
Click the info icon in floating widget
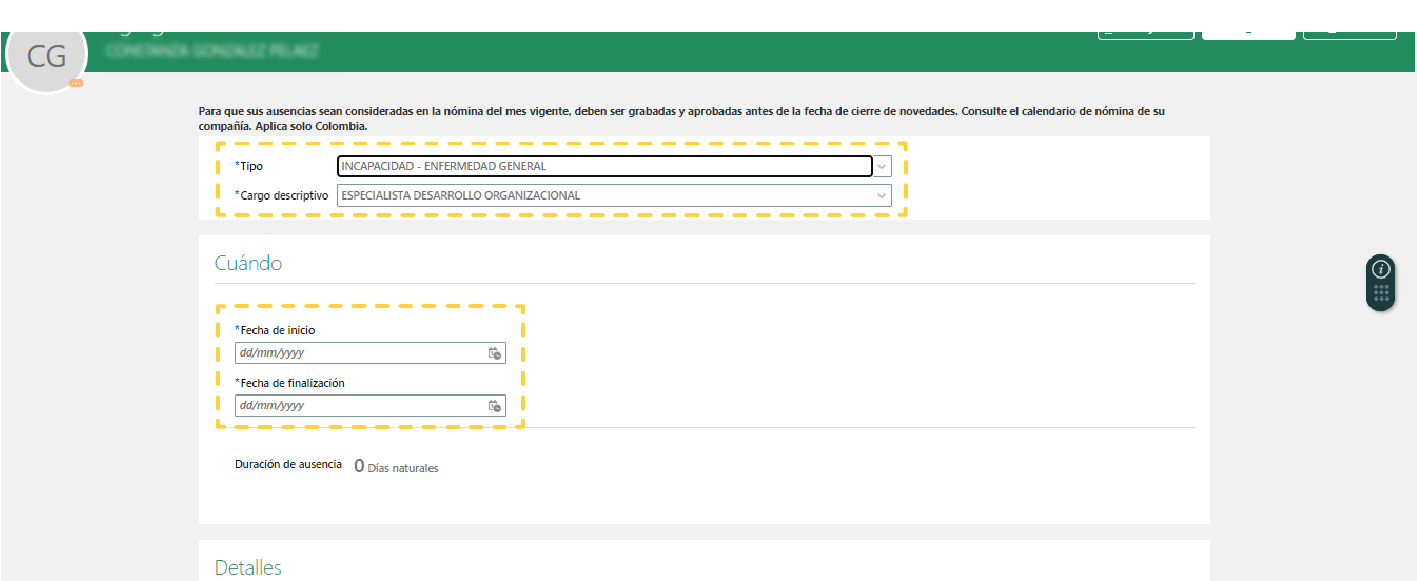1381,269
